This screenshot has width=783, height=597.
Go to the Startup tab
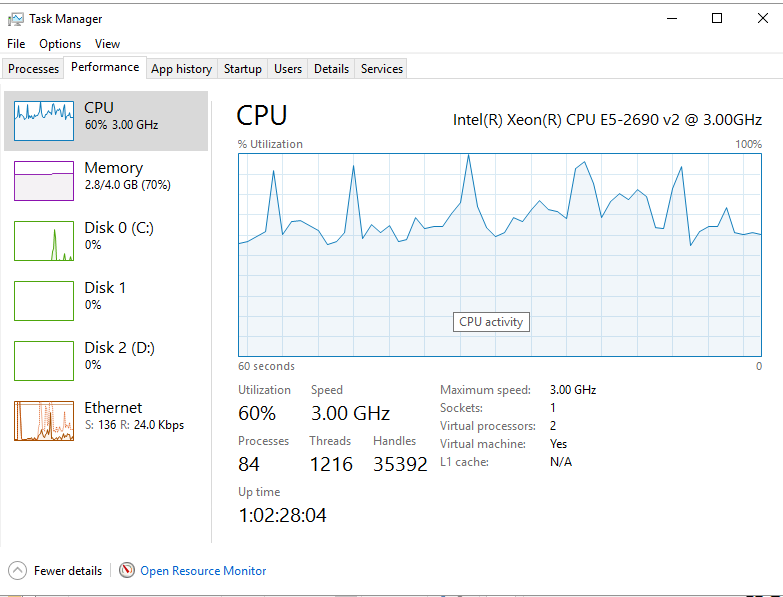tap(243, 69)
